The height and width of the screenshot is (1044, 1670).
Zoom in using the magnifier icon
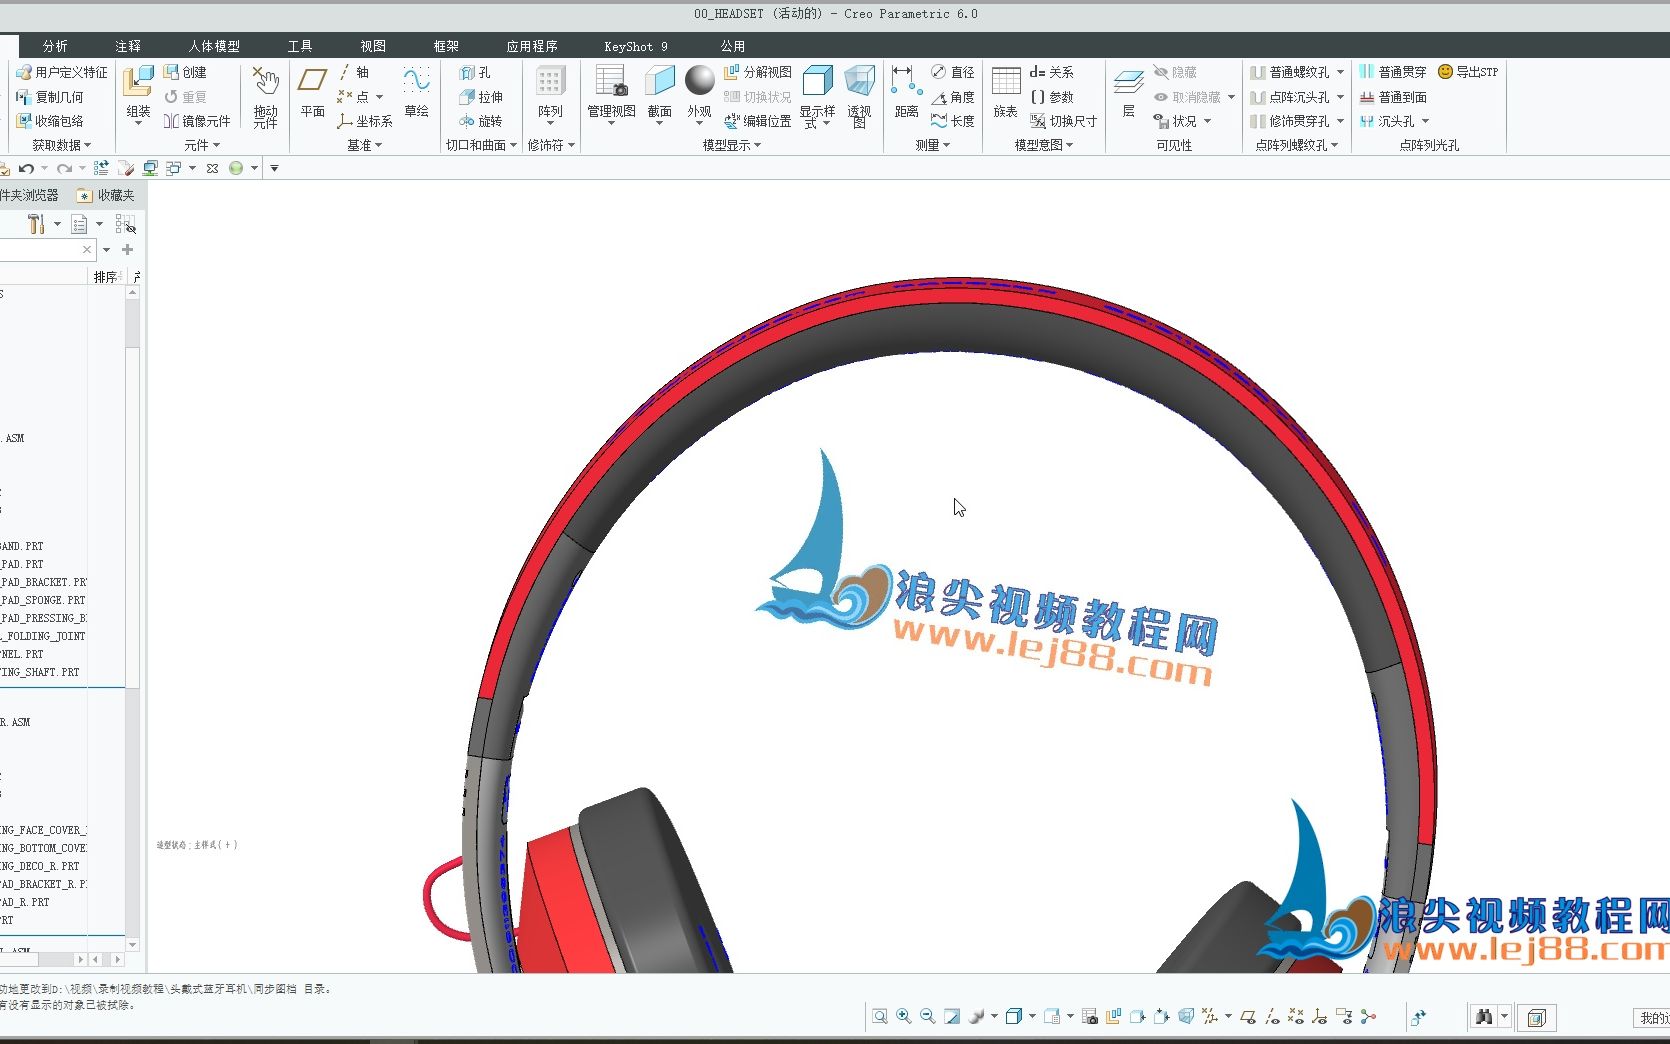pos(903,1016)
